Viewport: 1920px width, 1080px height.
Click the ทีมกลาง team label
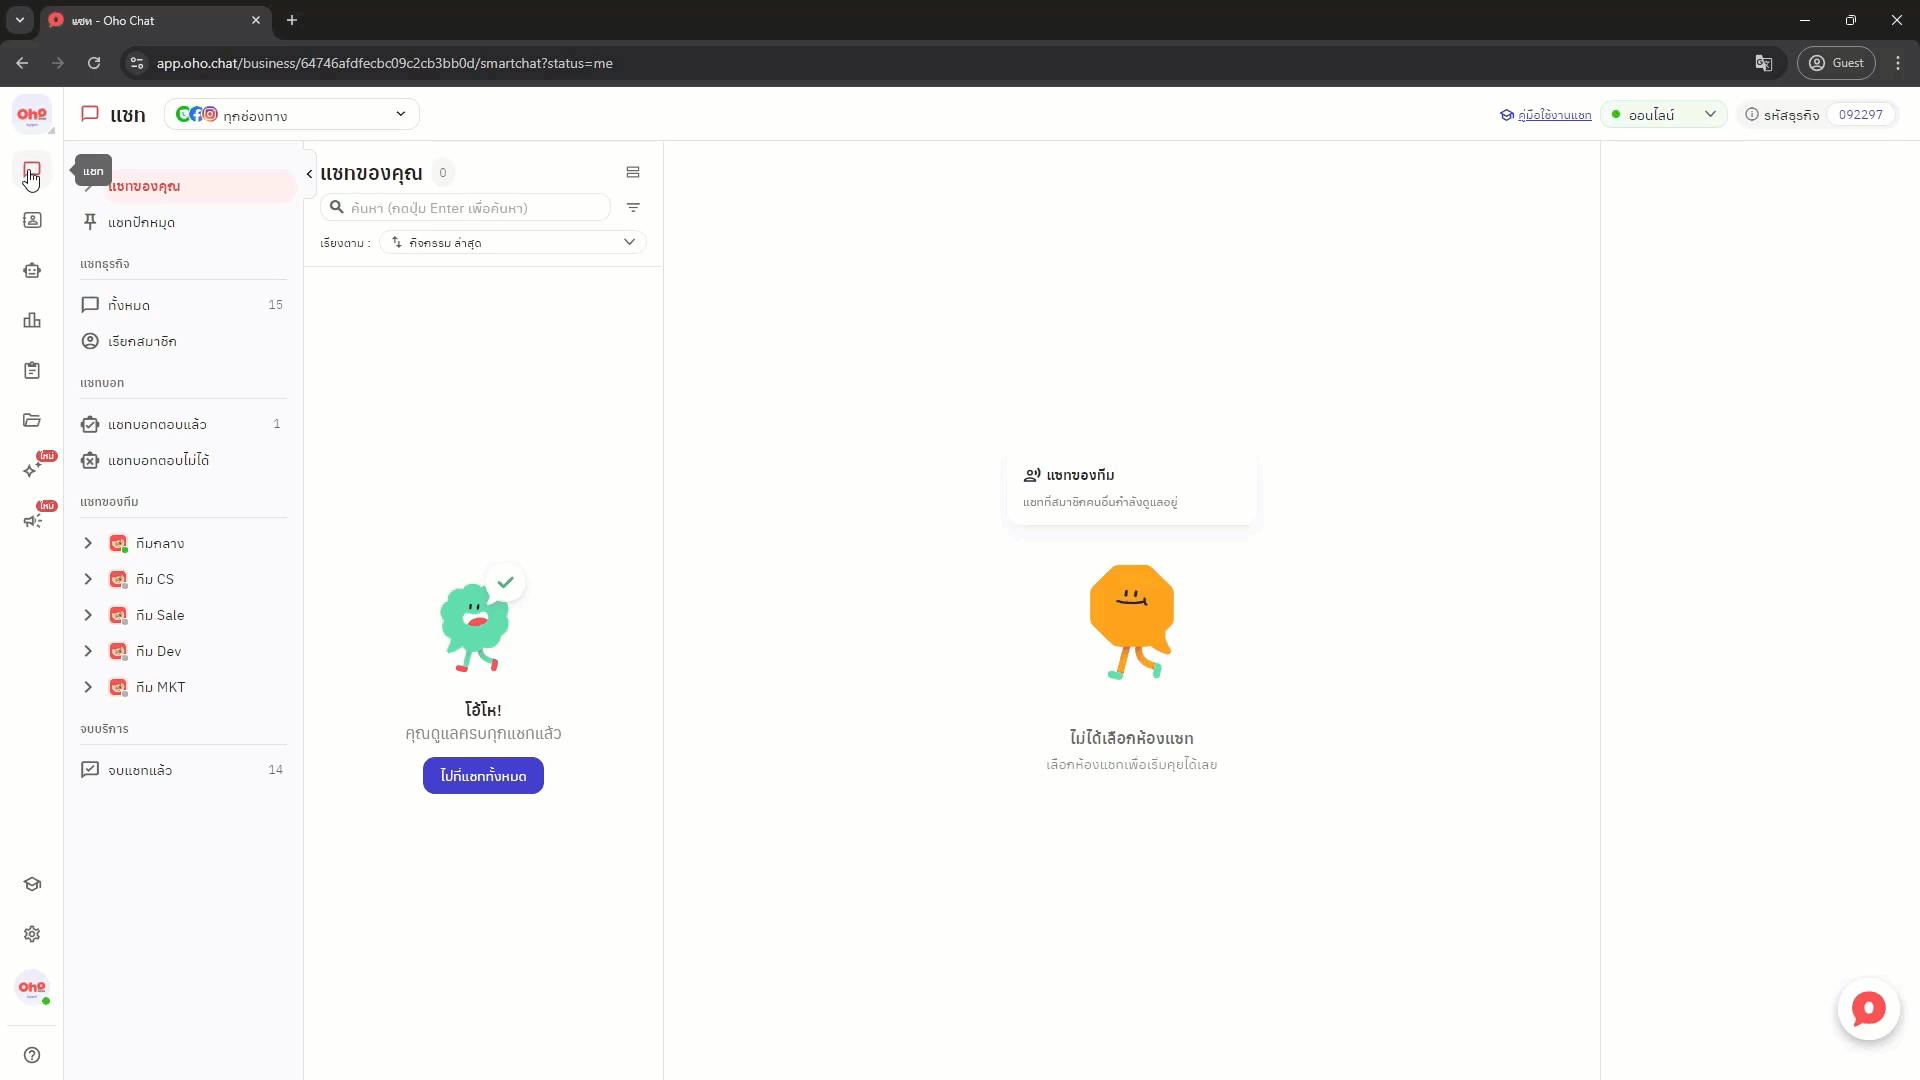[x=160, y=543]
